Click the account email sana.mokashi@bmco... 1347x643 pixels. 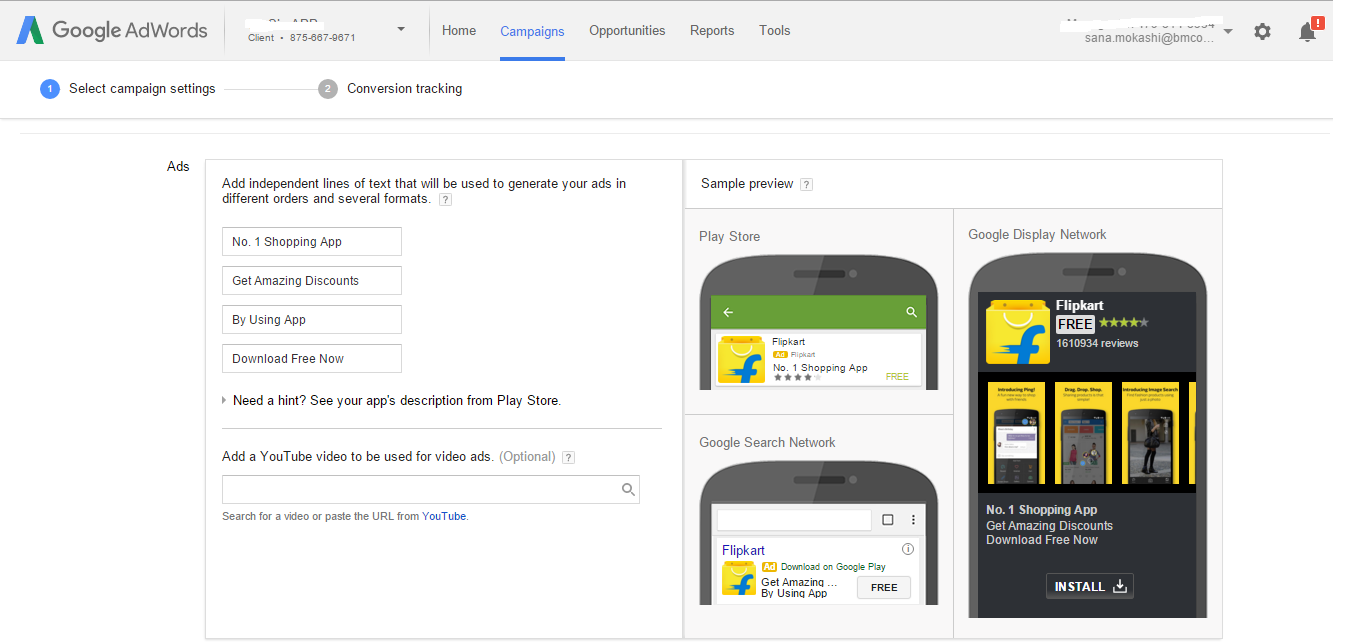pyautogui.click(x=1149, y=38)
